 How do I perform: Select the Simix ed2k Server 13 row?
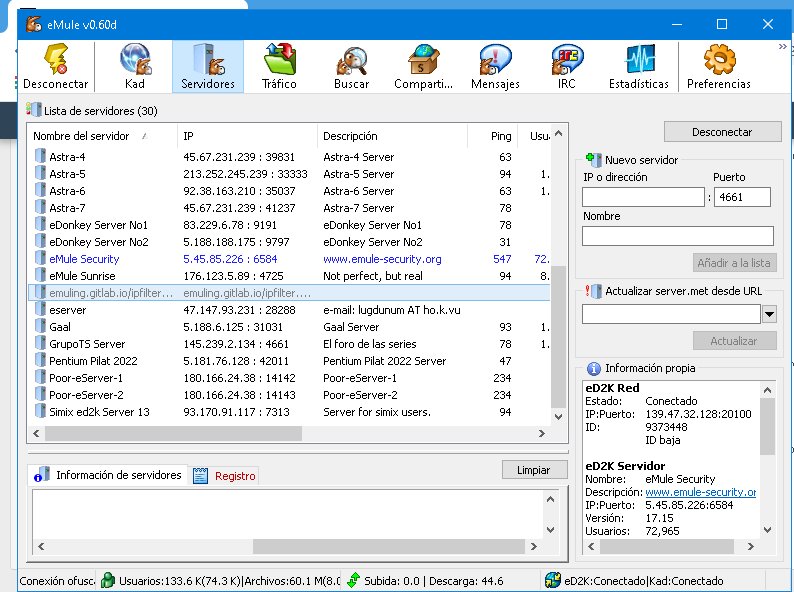(289, 412)
